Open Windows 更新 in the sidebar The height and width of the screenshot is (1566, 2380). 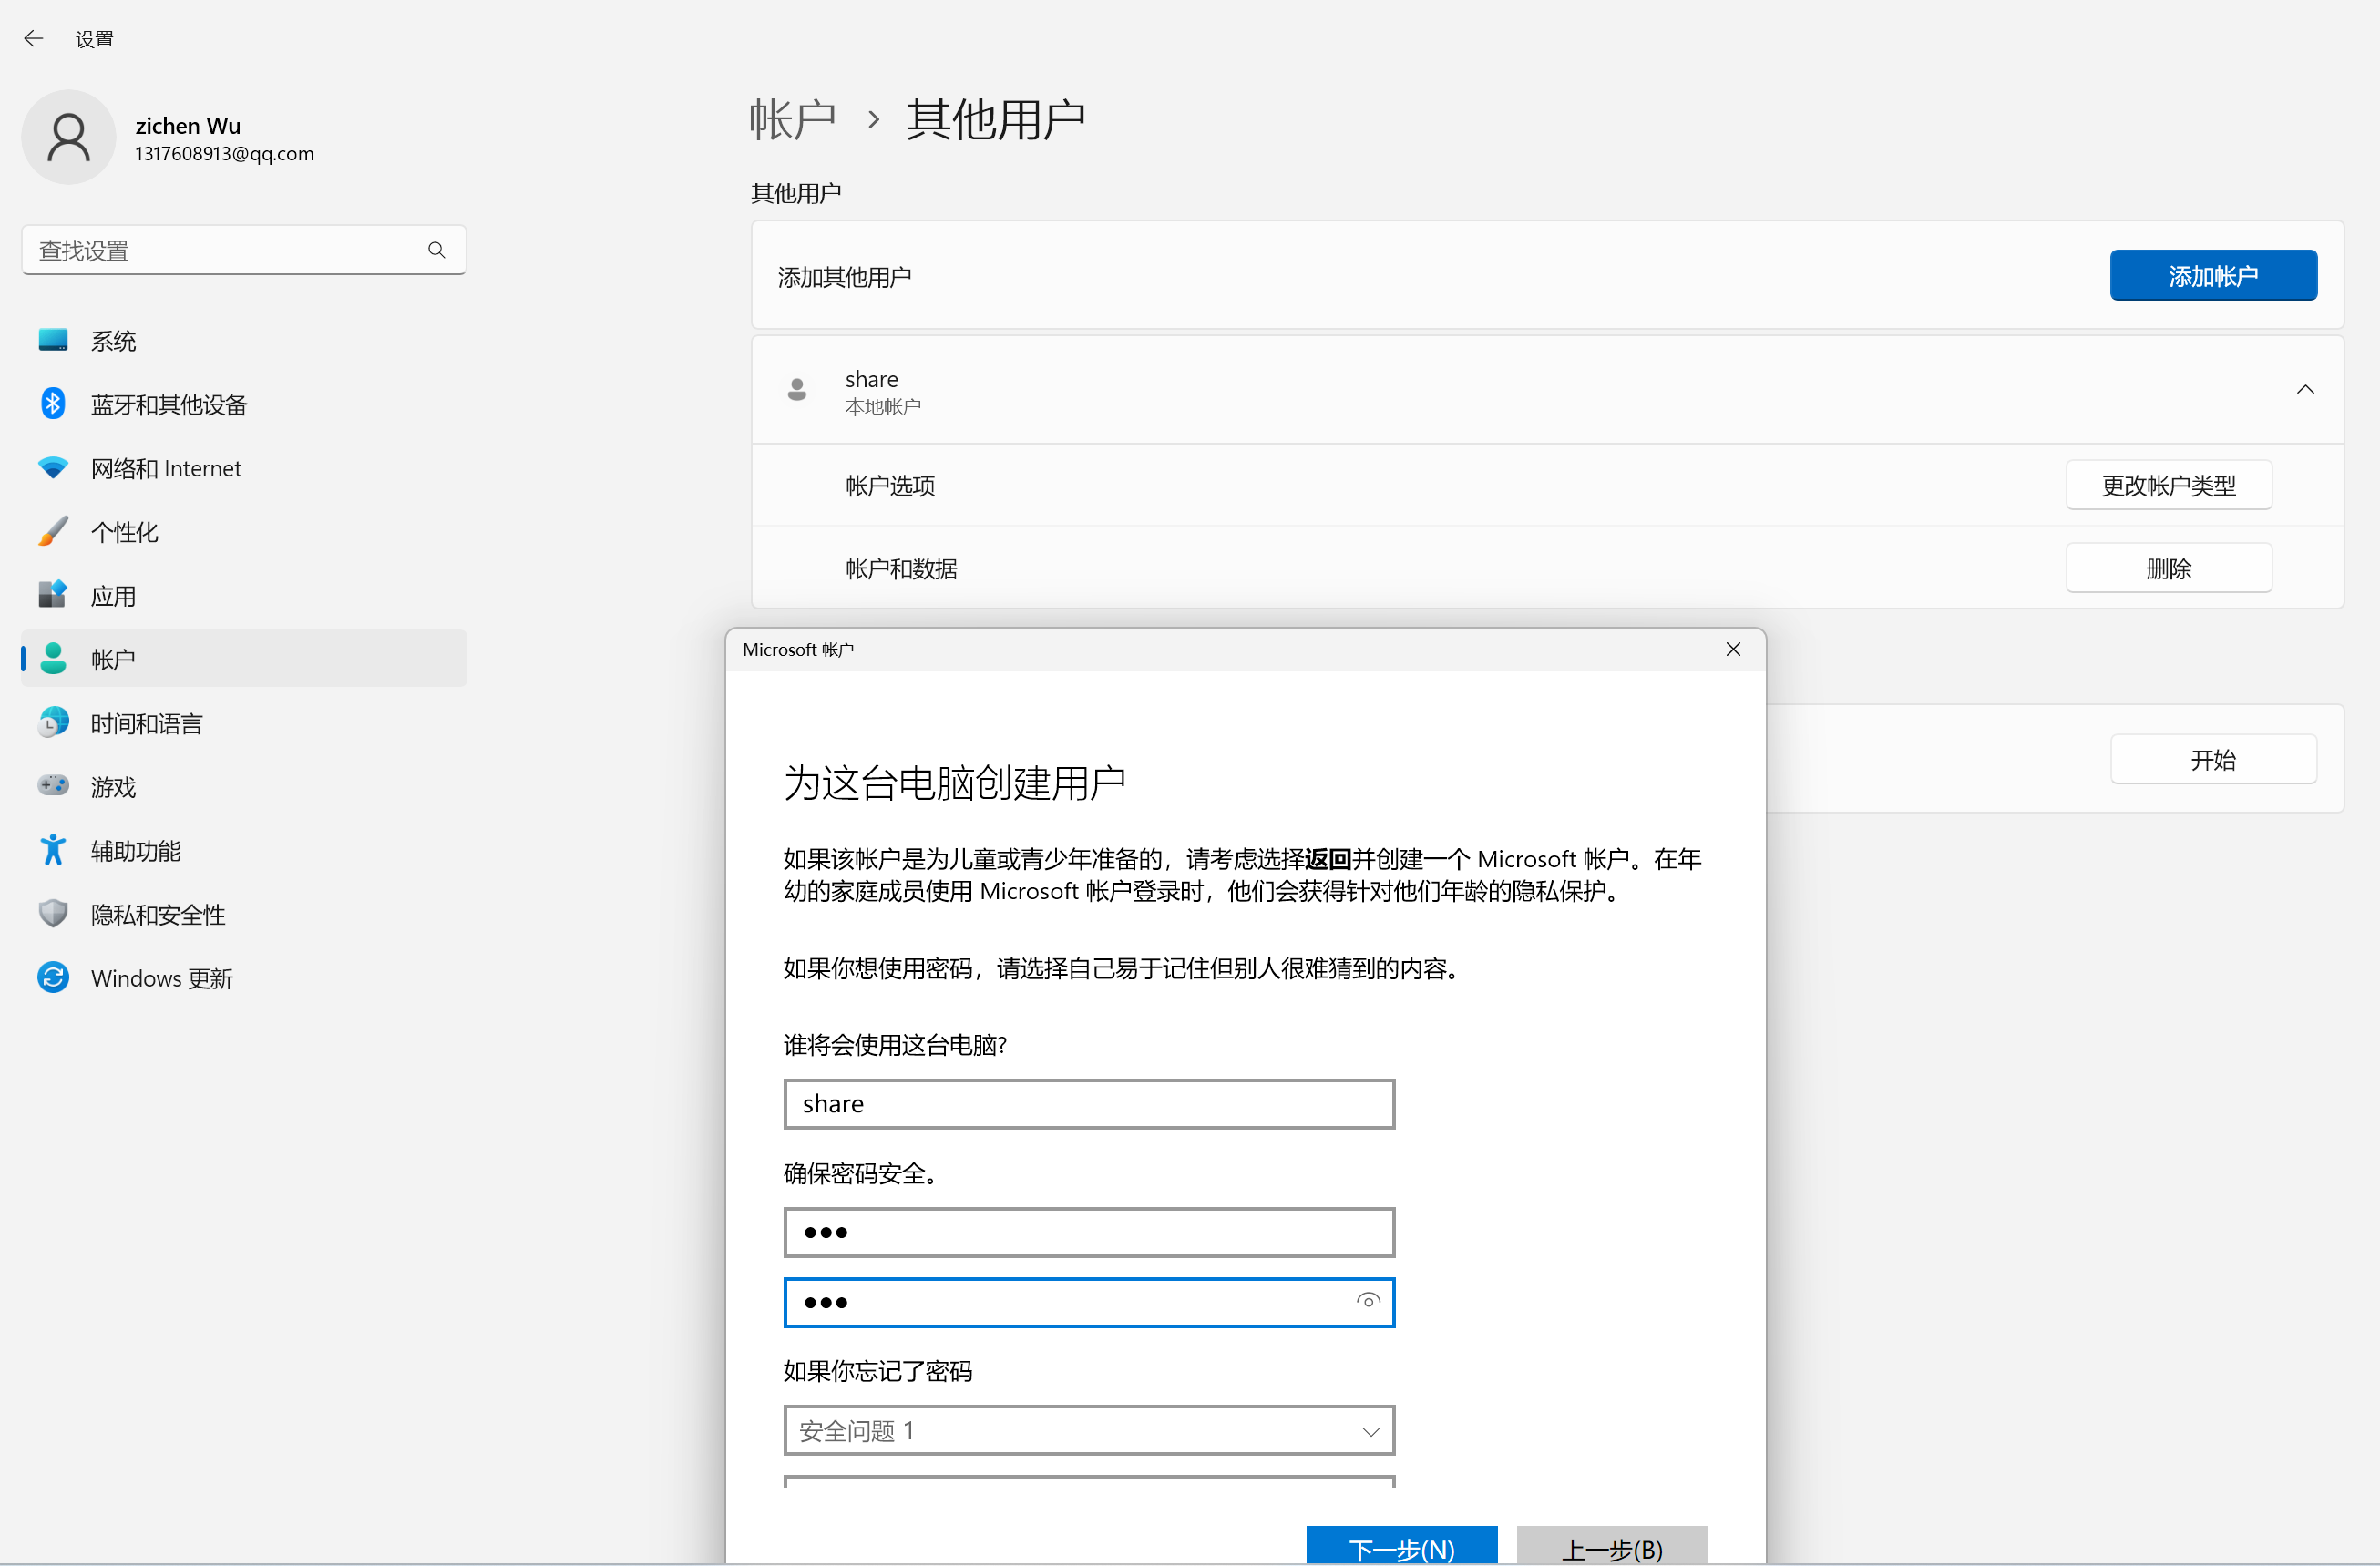click(161, 978)
